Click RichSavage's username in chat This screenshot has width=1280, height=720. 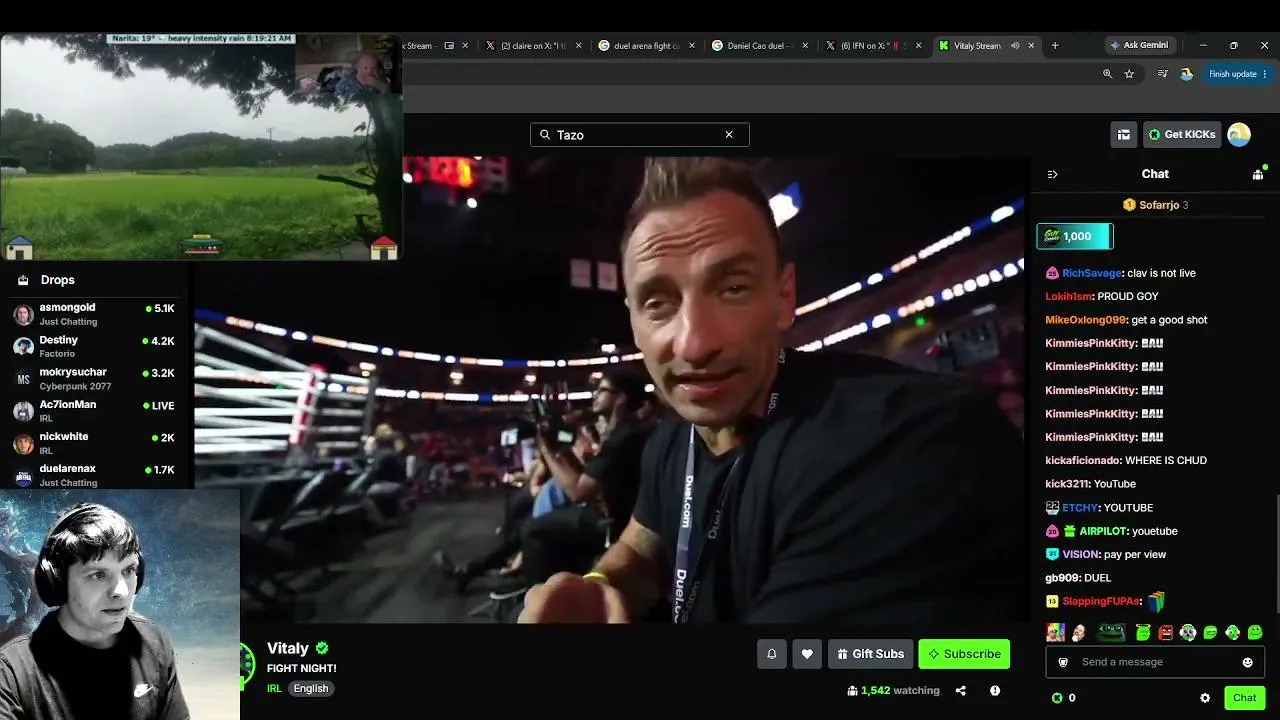pos(1092,273)
